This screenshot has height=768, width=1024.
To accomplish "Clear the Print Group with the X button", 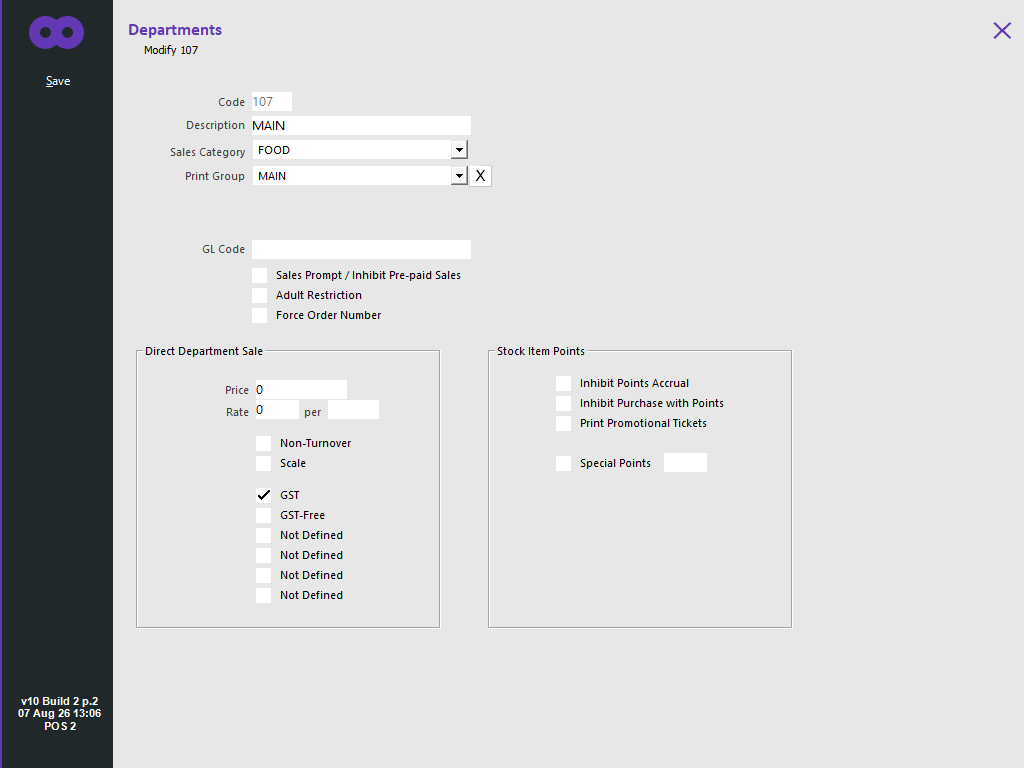I will tap(480, 176).
